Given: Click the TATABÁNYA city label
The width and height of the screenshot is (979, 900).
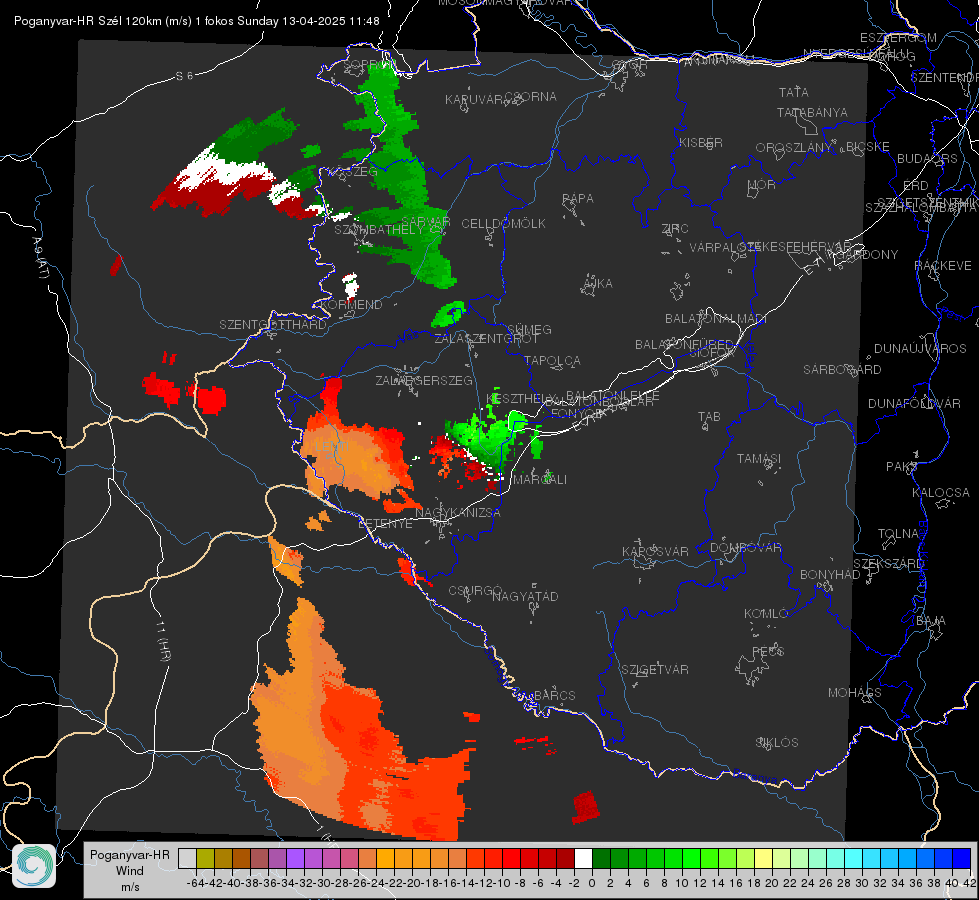Looking at the screenshot, I should 812,112.
